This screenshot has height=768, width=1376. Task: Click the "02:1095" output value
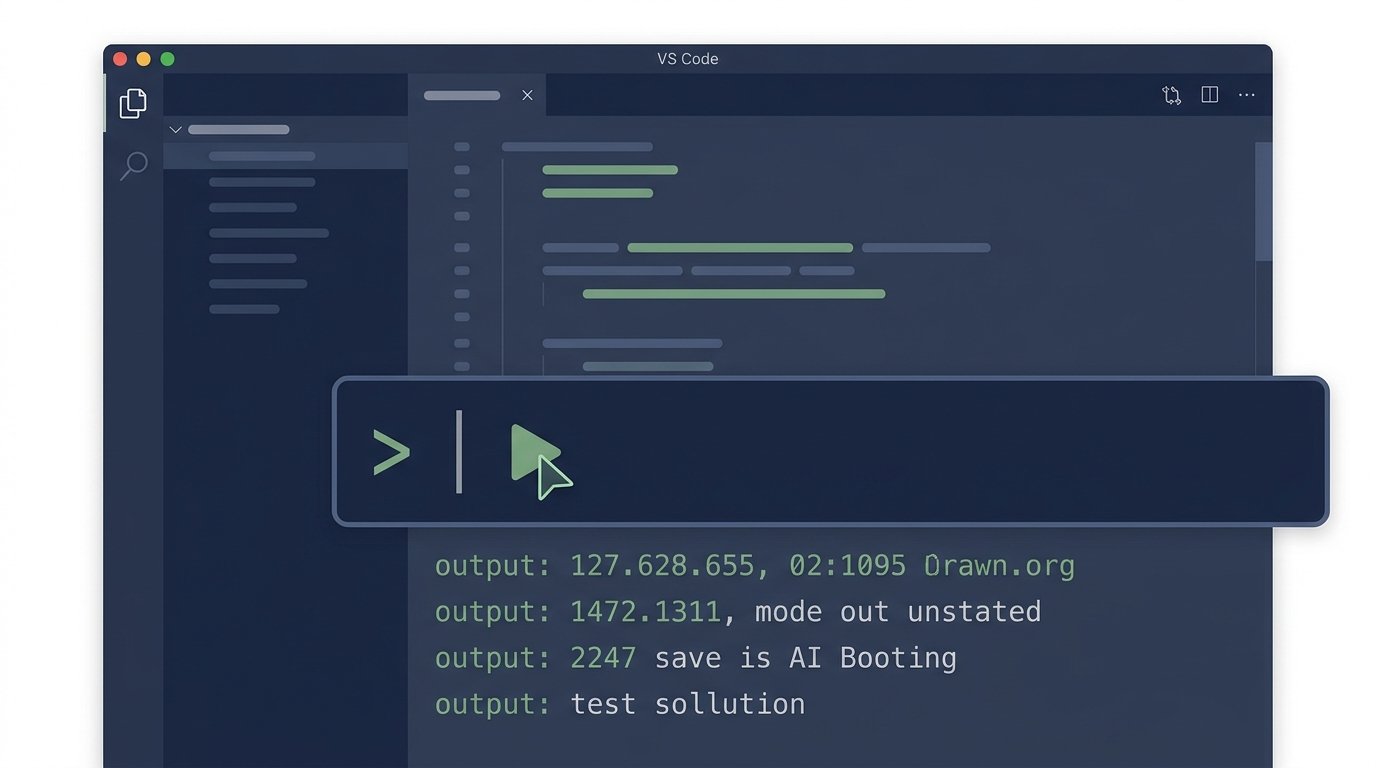click(x=848, y=566)
